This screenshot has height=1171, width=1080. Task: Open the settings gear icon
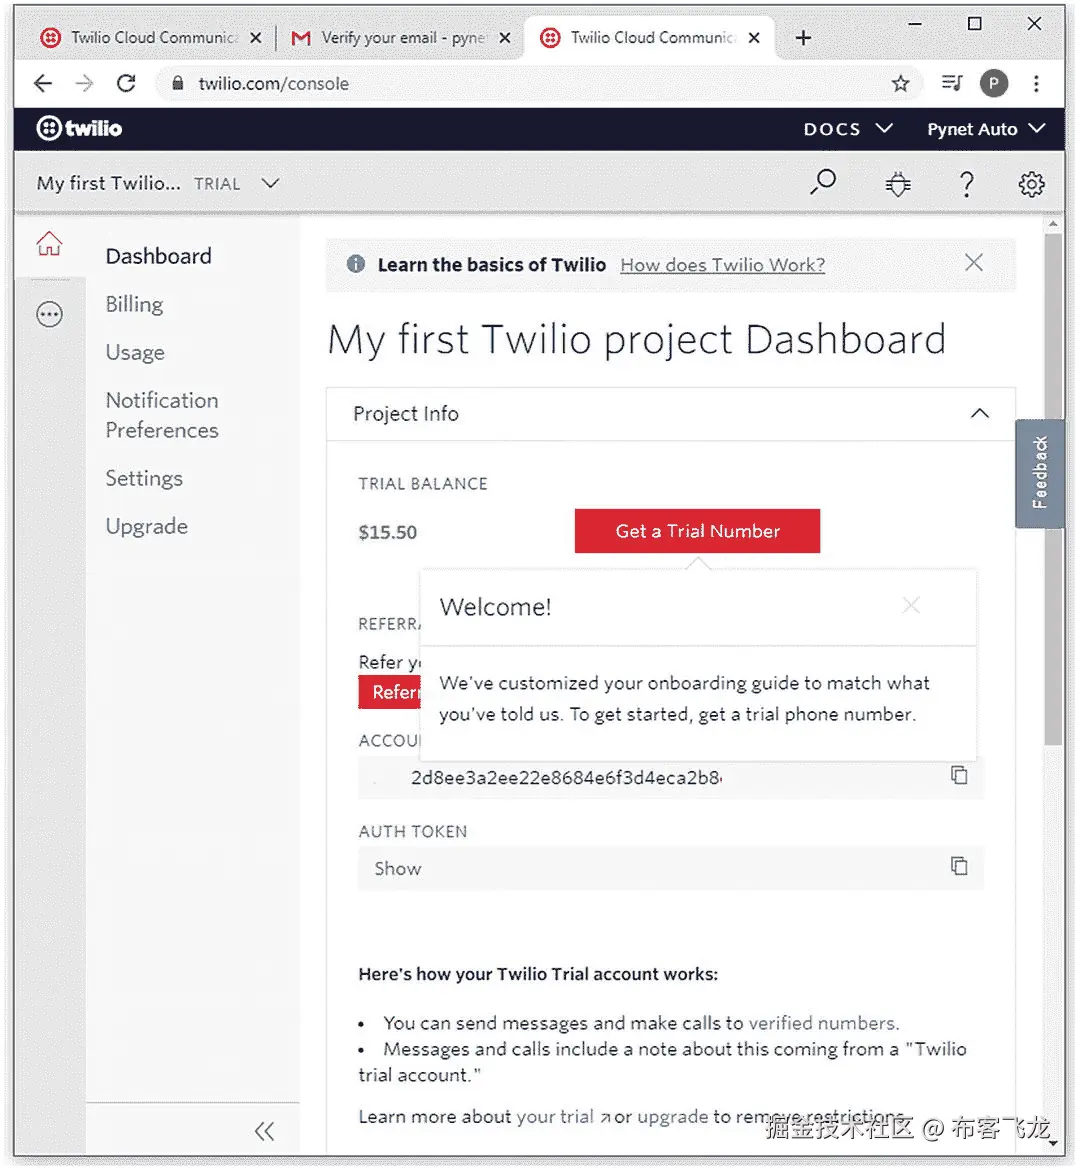point(1031,184)
